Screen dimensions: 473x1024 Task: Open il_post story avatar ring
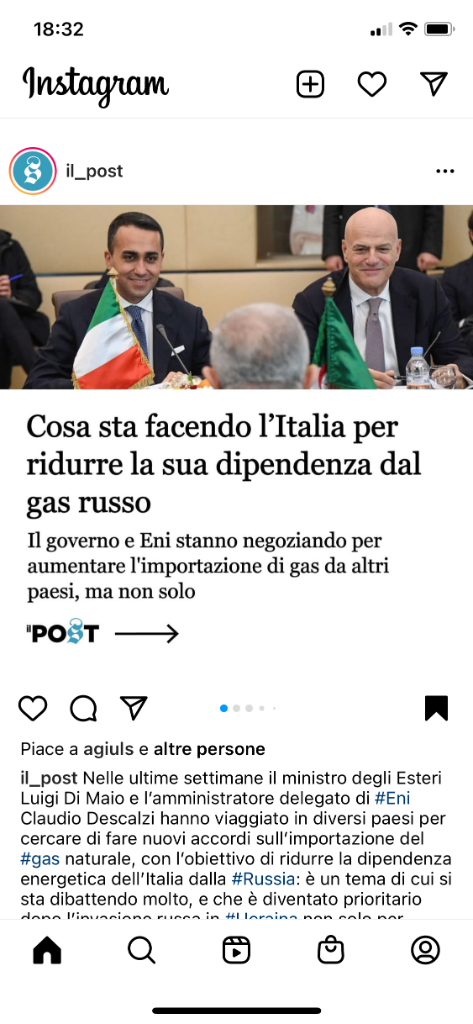click(x=32, y=171)
